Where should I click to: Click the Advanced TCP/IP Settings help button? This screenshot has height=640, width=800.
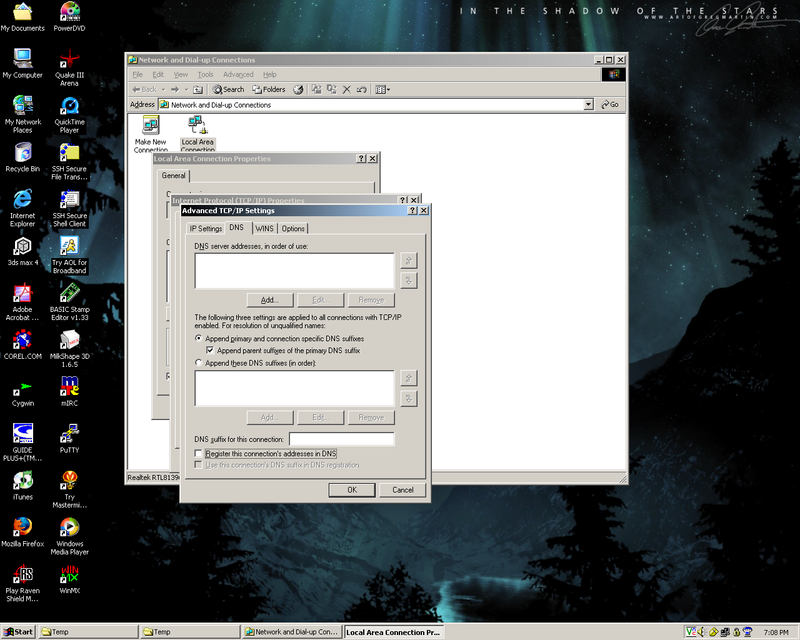(413, 211)
